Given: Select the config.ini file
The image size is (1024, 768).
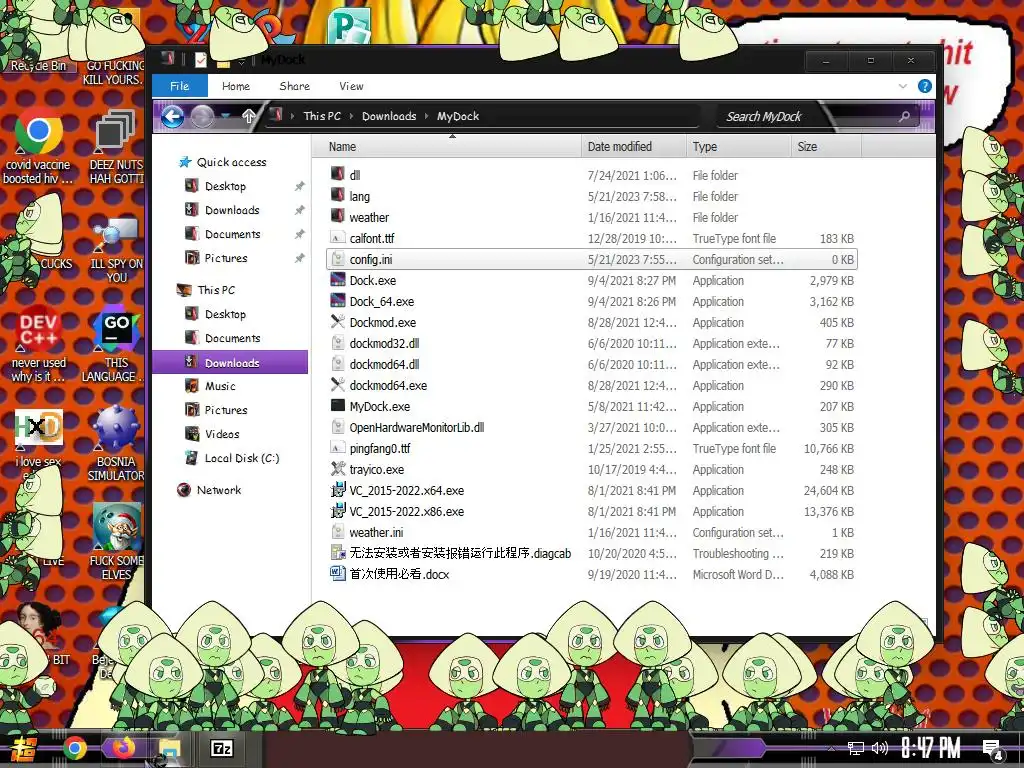Looking at the screenshot, I should (592, 259).
